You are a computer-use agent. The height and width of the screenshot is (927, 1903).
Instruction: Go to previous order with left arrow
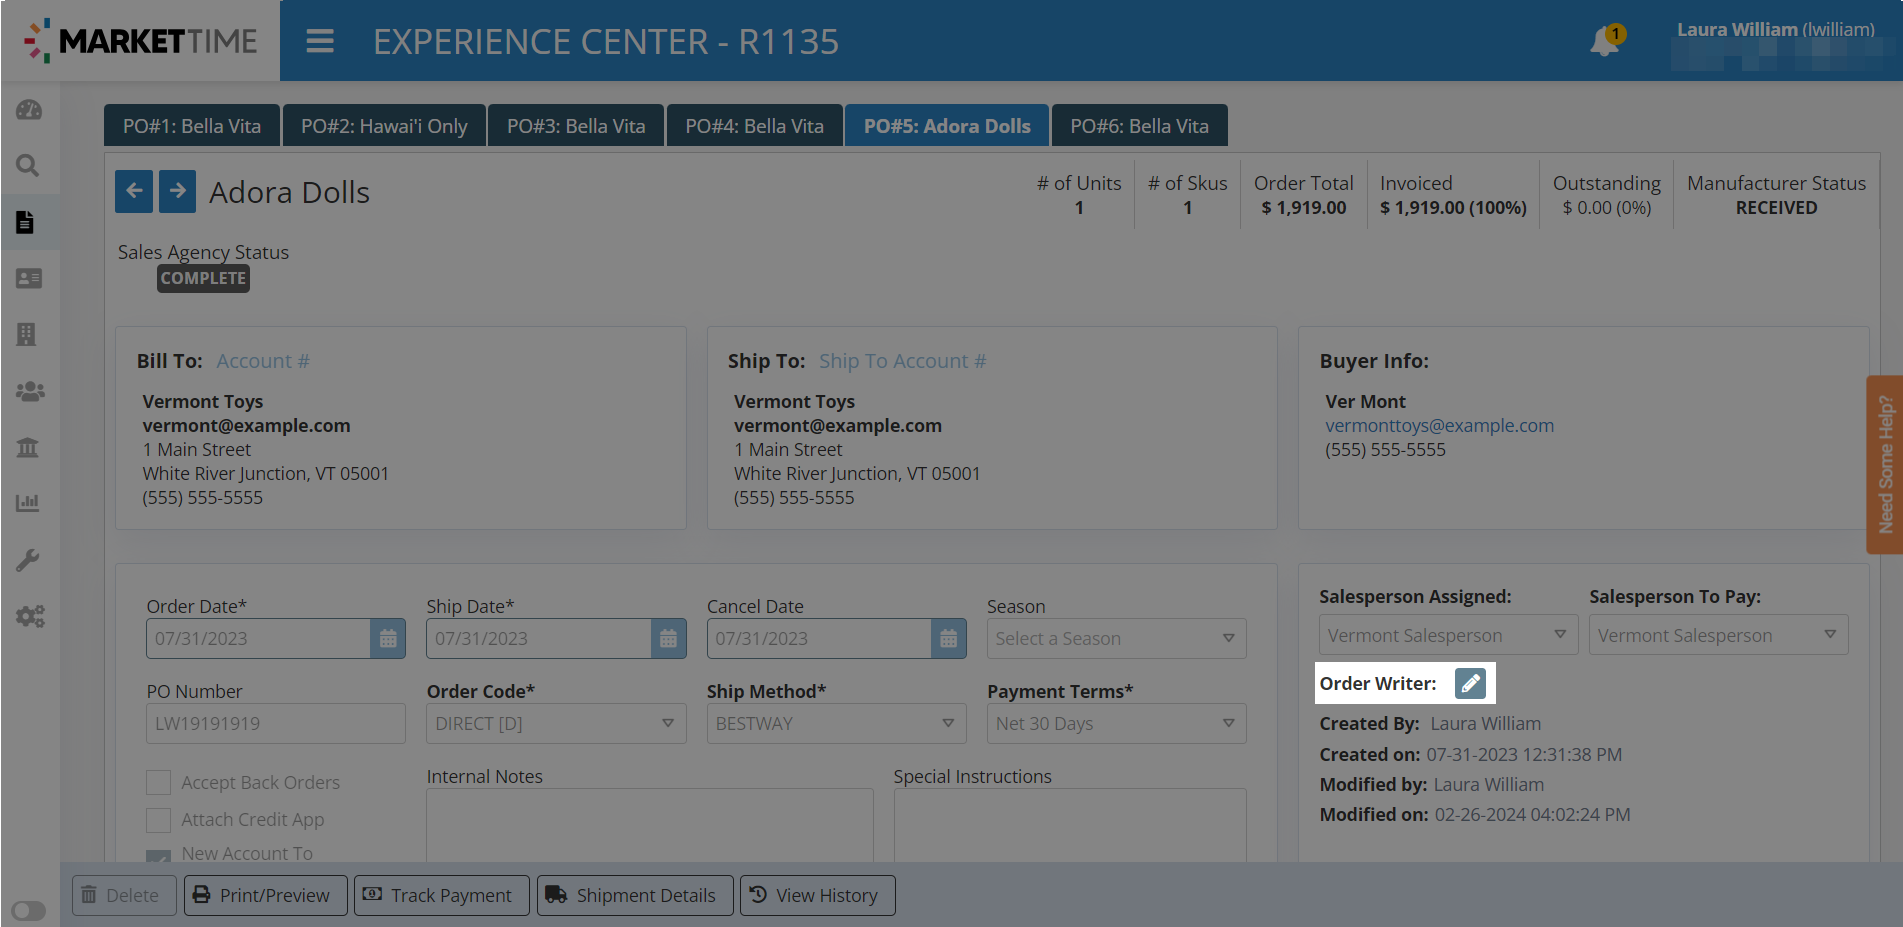coord(134,191)
